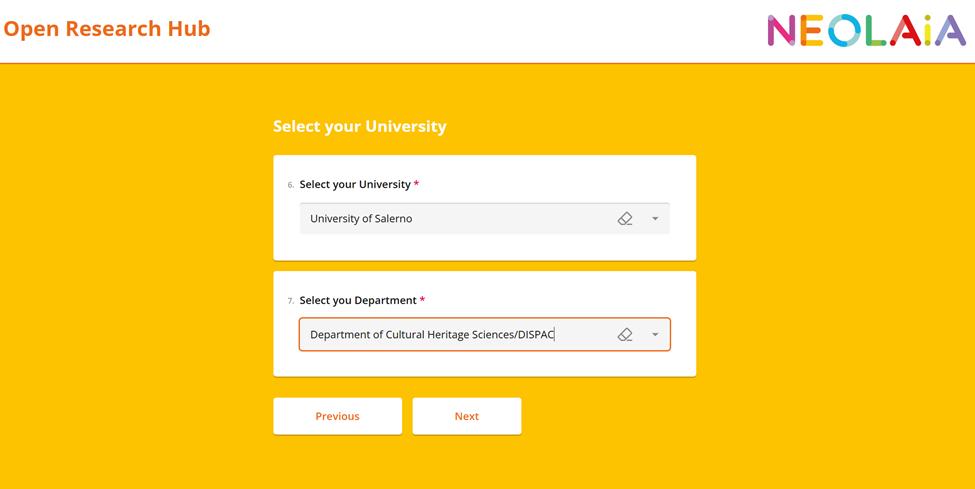Clear the University of Salerno selection with eraser

tap(625, 219)
